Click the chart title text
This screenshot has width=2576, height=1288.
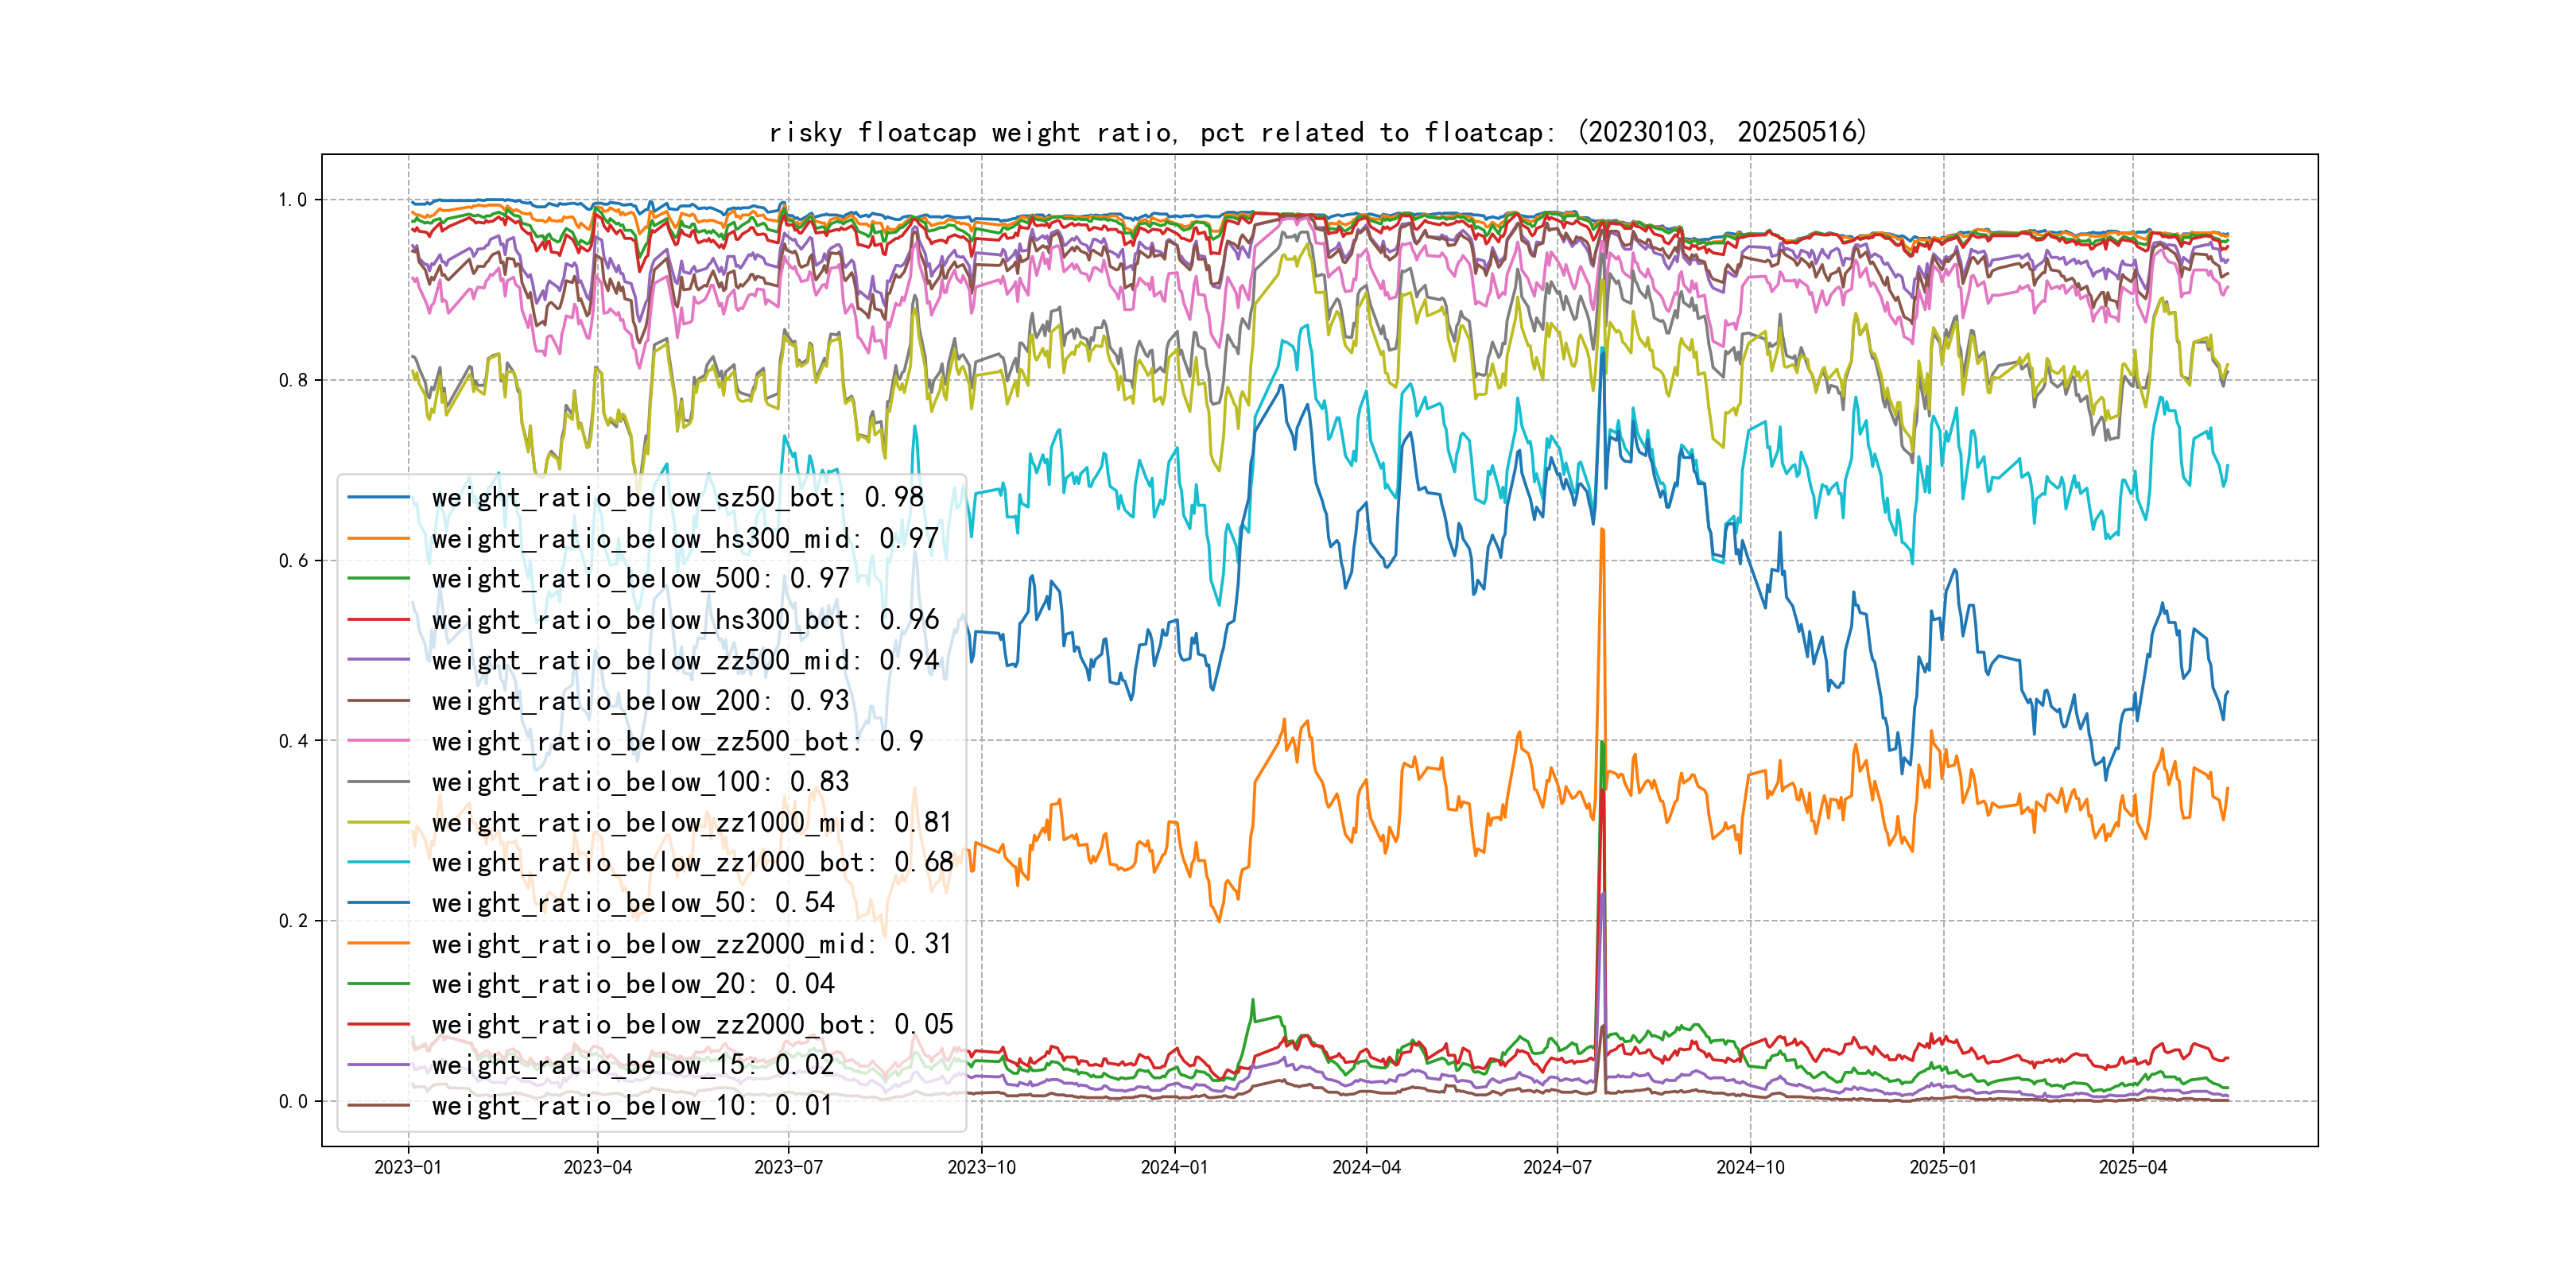1317,132
